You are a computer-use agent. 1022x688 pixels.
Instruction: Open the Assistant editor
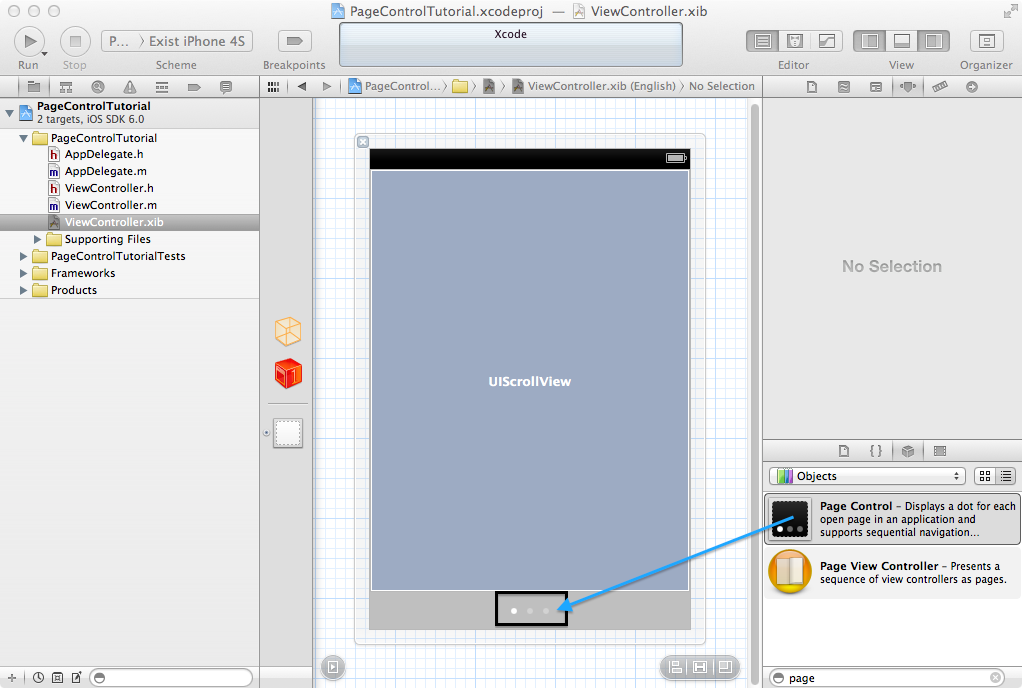click(x=793, y=40)
